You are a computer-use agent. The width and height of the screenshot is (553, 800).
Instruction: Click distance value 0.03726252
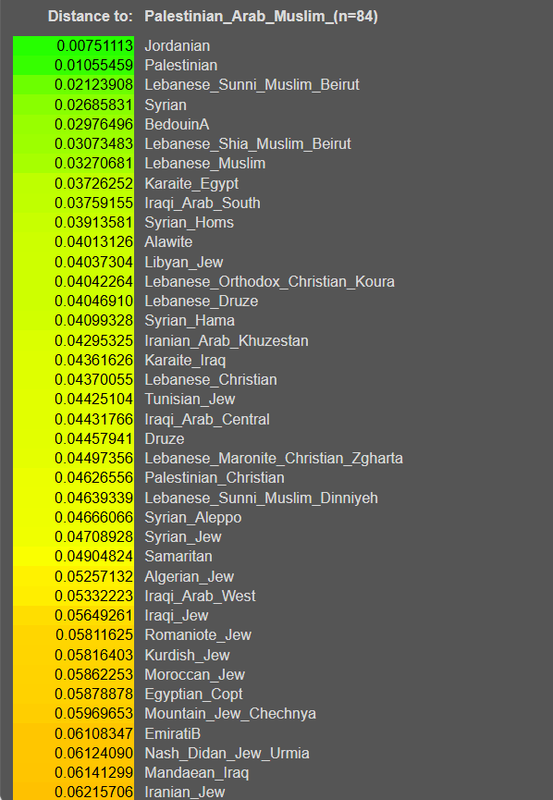click(x=94, y=184)
